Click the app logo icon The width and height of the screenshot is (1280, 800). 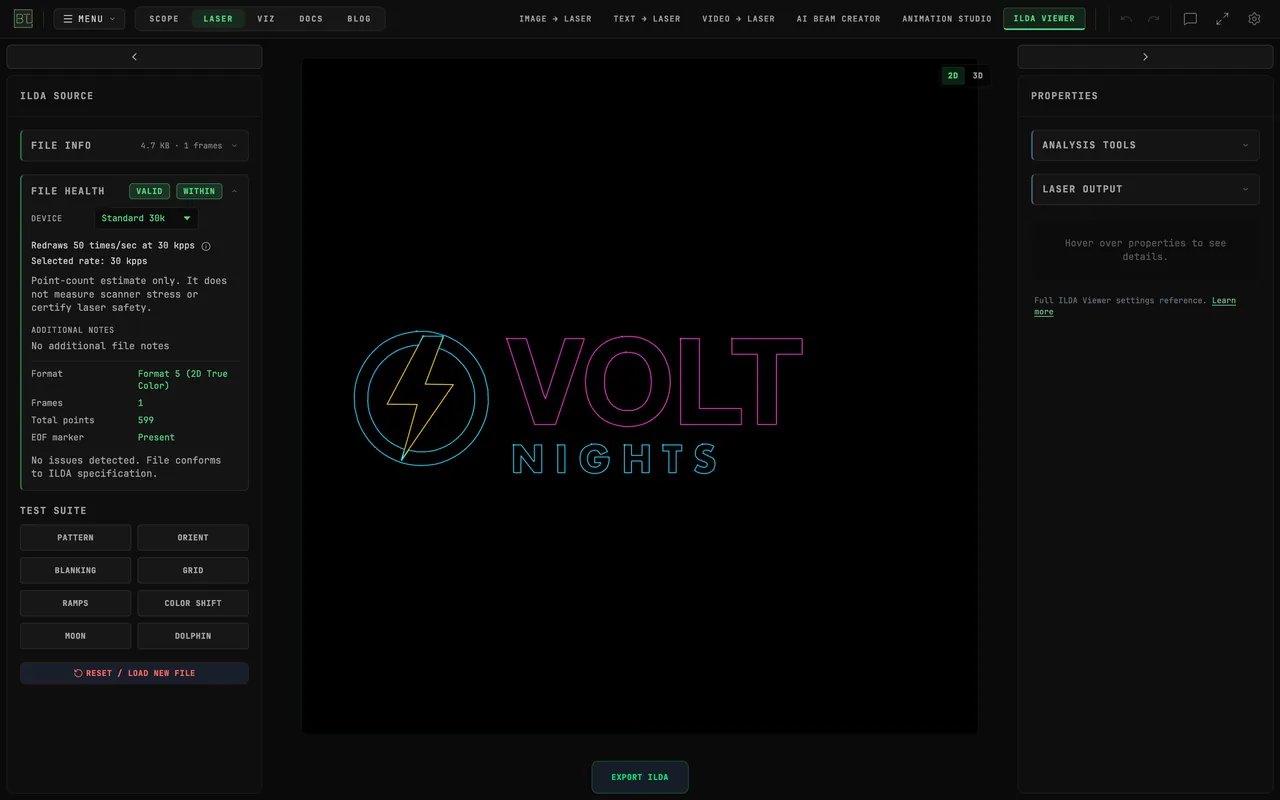tap(23, 19)
